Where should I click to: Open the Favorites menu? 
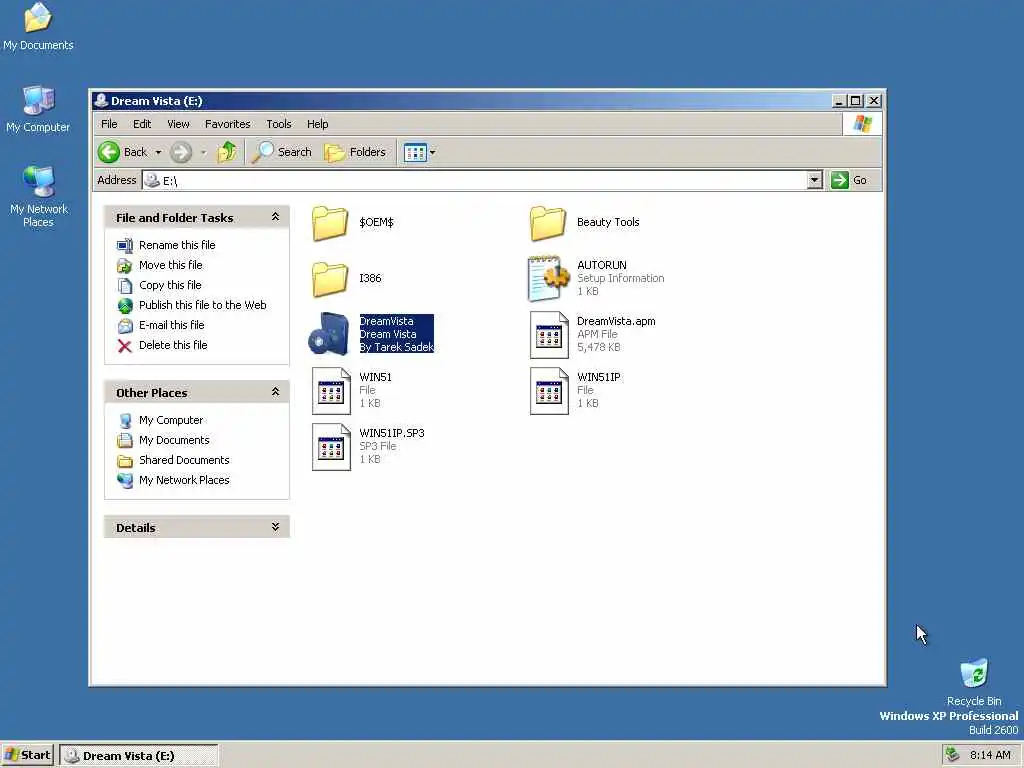[227, 124]
